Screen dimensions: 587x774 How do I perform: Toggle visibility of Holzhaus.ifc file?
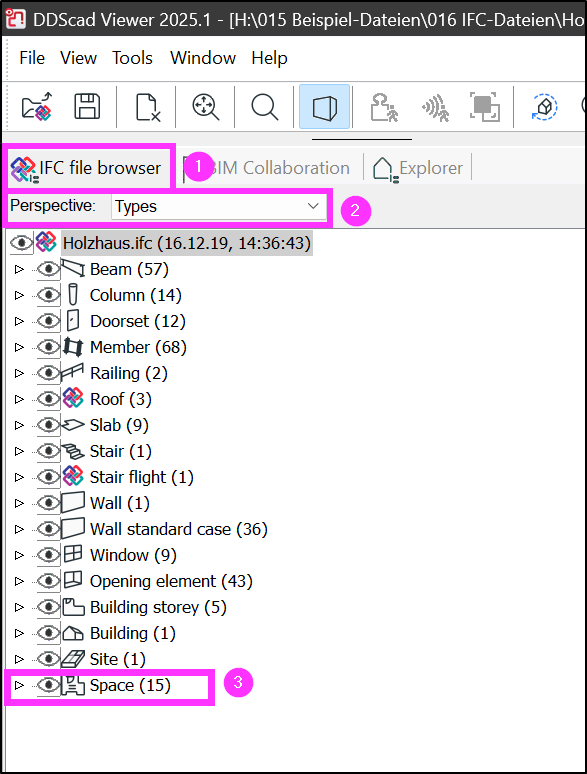pos(22,243)
